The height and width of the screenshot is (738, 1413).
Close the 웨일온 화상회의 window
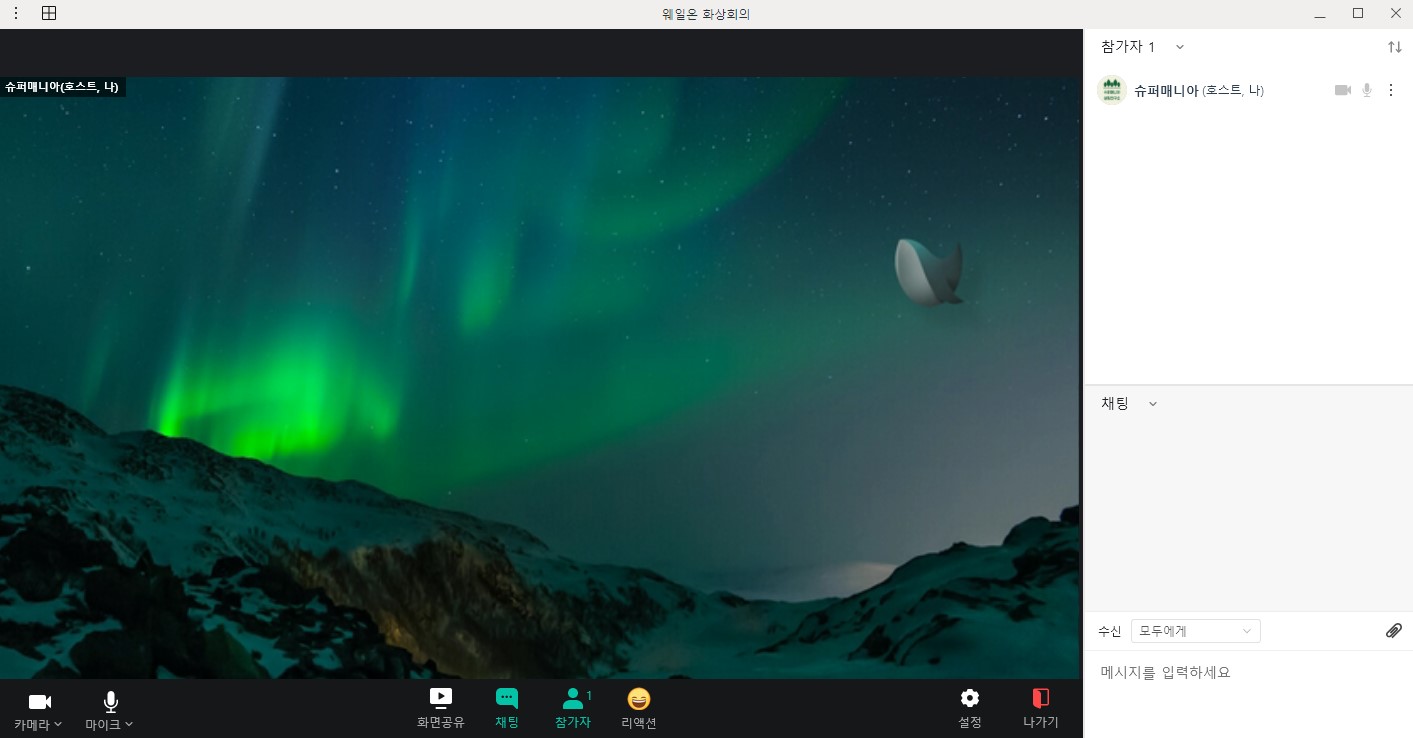tap(1396, 13)
